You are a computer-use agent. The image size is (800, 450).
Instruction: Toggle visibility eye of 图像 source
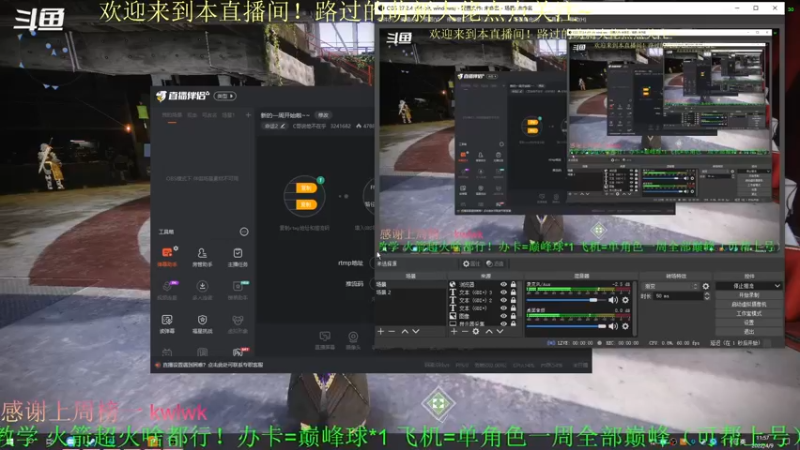click(x=504, y=316)
